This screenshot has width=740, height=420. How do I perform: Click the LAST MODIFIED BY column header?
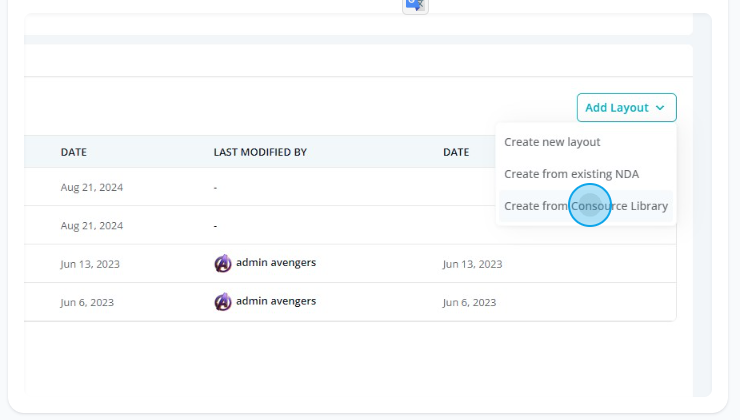pyautogui.click(x=260, y=152)
